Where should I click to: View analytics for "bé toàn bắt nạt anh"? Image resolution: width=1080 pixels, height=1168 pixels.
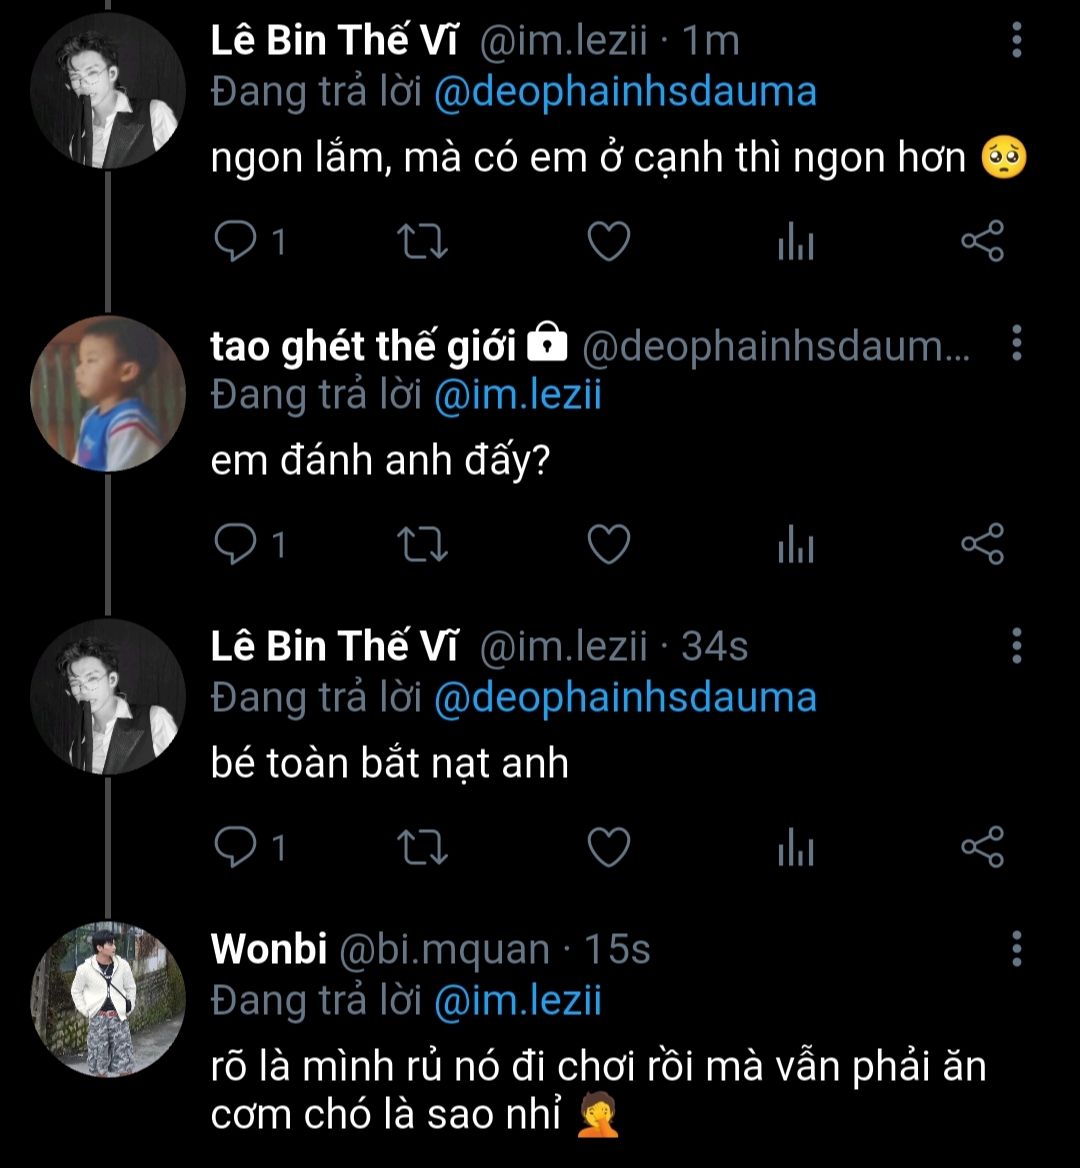click(x=796, y=848)
